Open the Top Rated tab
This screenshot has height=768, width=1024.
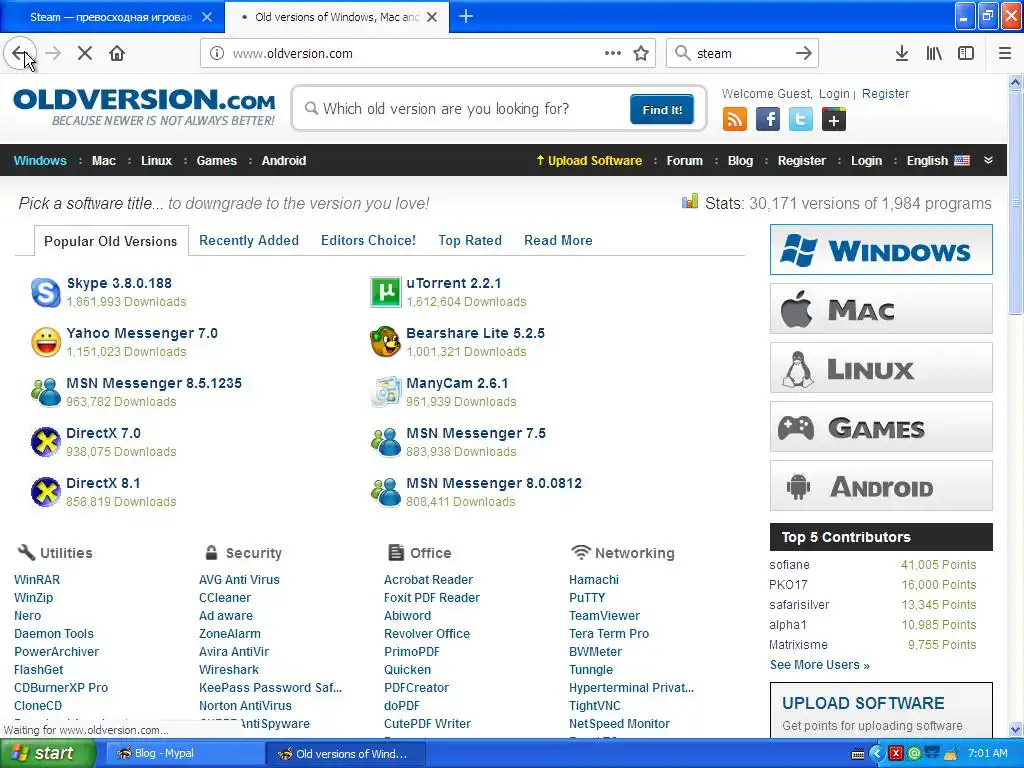point(470,240)
